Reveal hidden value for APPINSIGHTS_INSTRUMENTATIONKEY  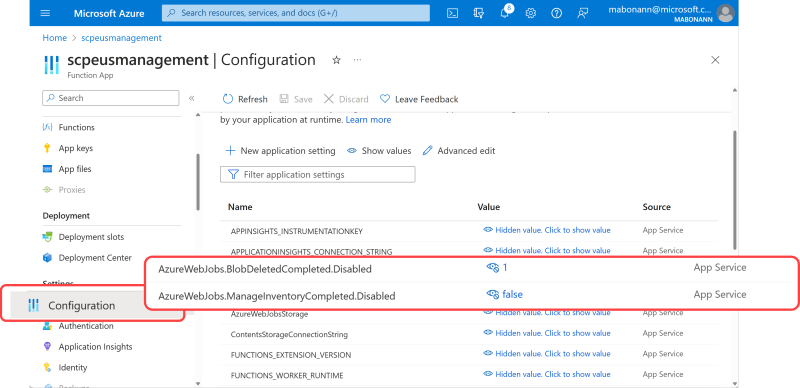click(x=546, y=230)
